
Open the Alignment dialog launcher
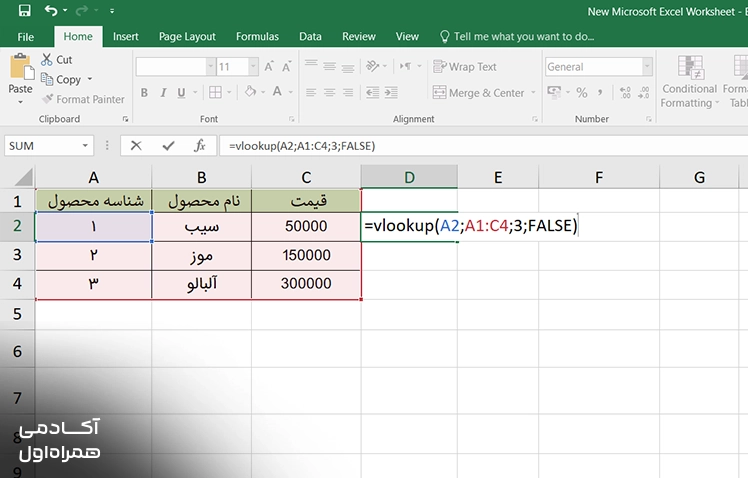pyautogui.click(x=535, y=119)
